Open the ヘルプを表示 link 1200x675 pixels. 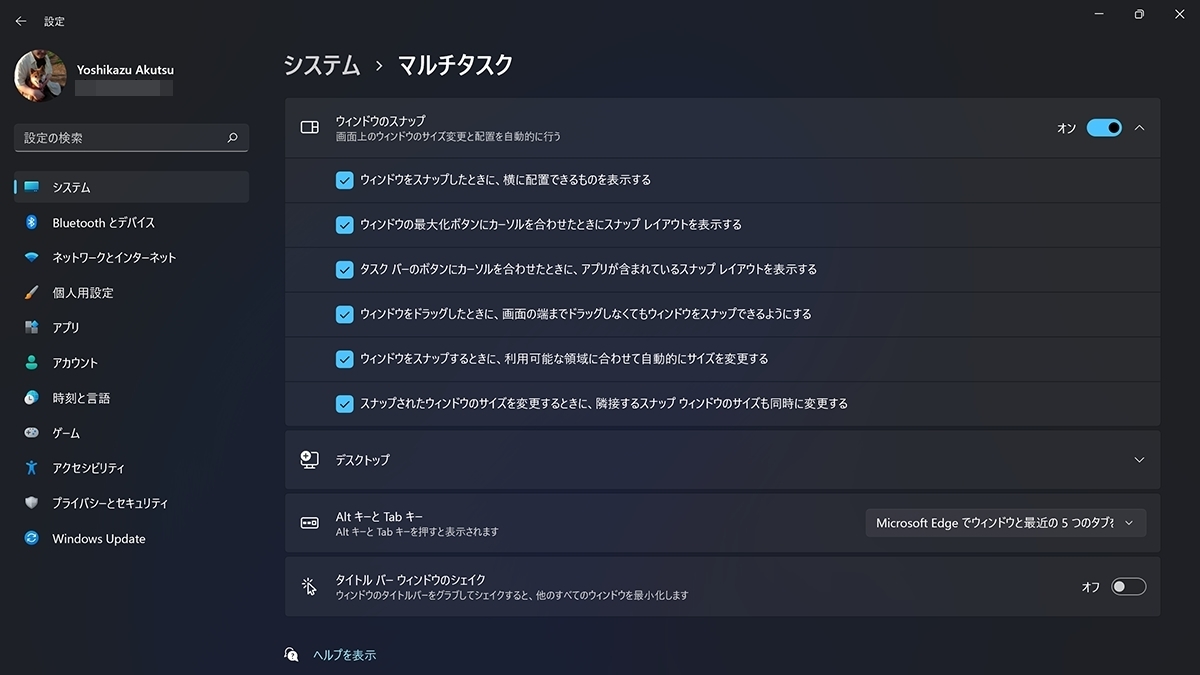[345, 655]
